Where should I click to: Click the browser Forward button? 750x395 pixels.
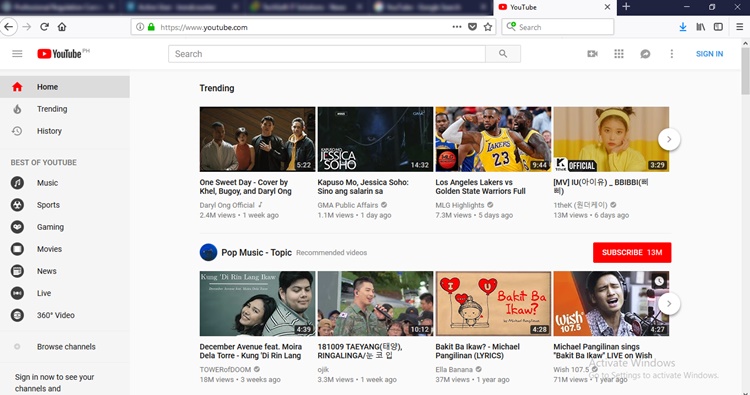[27, 27]
